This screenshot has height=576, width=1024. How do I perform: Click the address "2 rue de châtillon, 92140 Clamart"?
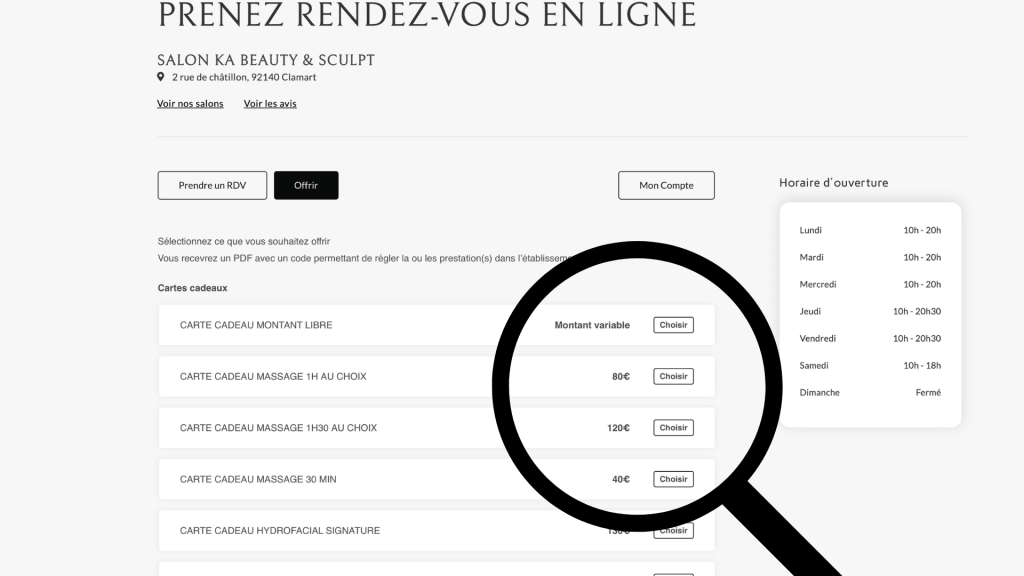coord(244,77)
